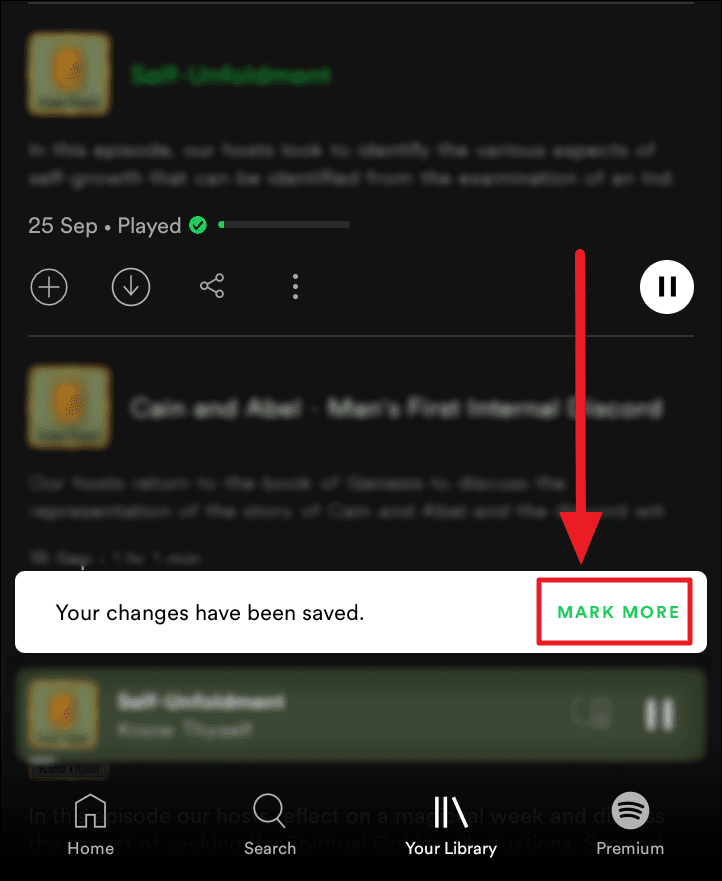Pause playback in the mini player
Screen dimensions: 722x881
point(659,715)
